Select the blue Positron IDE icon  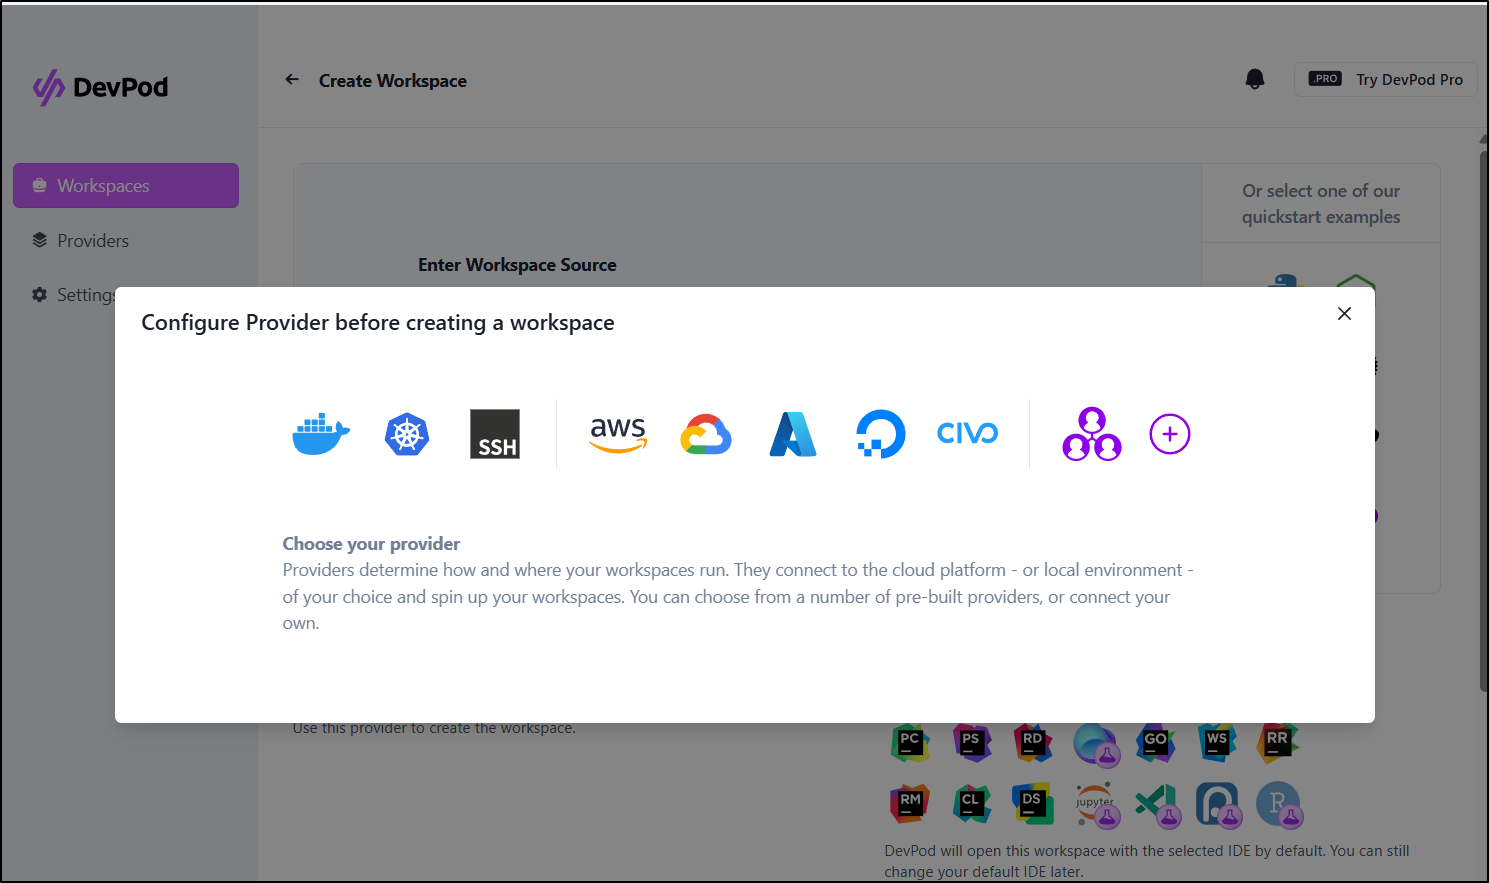(x=1218, y=804)
